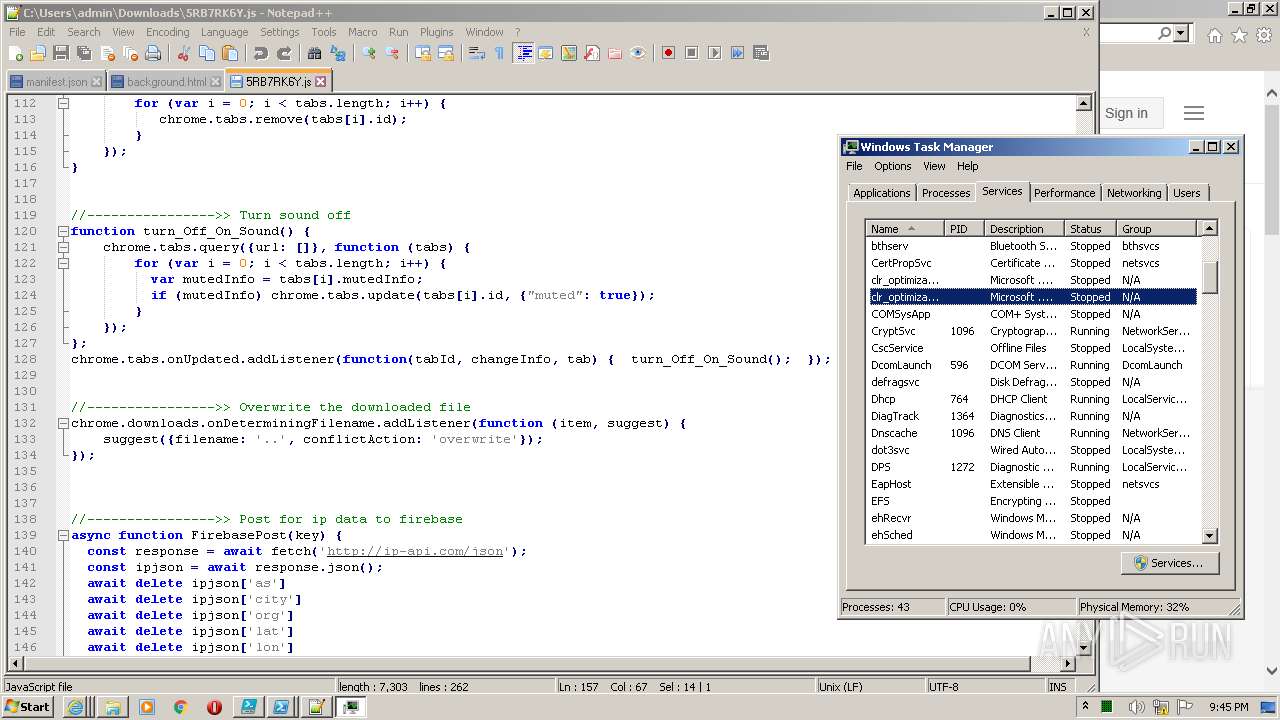Click the macro Playback toolbar icon
1280x720 pixels.
[x=714, y=53]
